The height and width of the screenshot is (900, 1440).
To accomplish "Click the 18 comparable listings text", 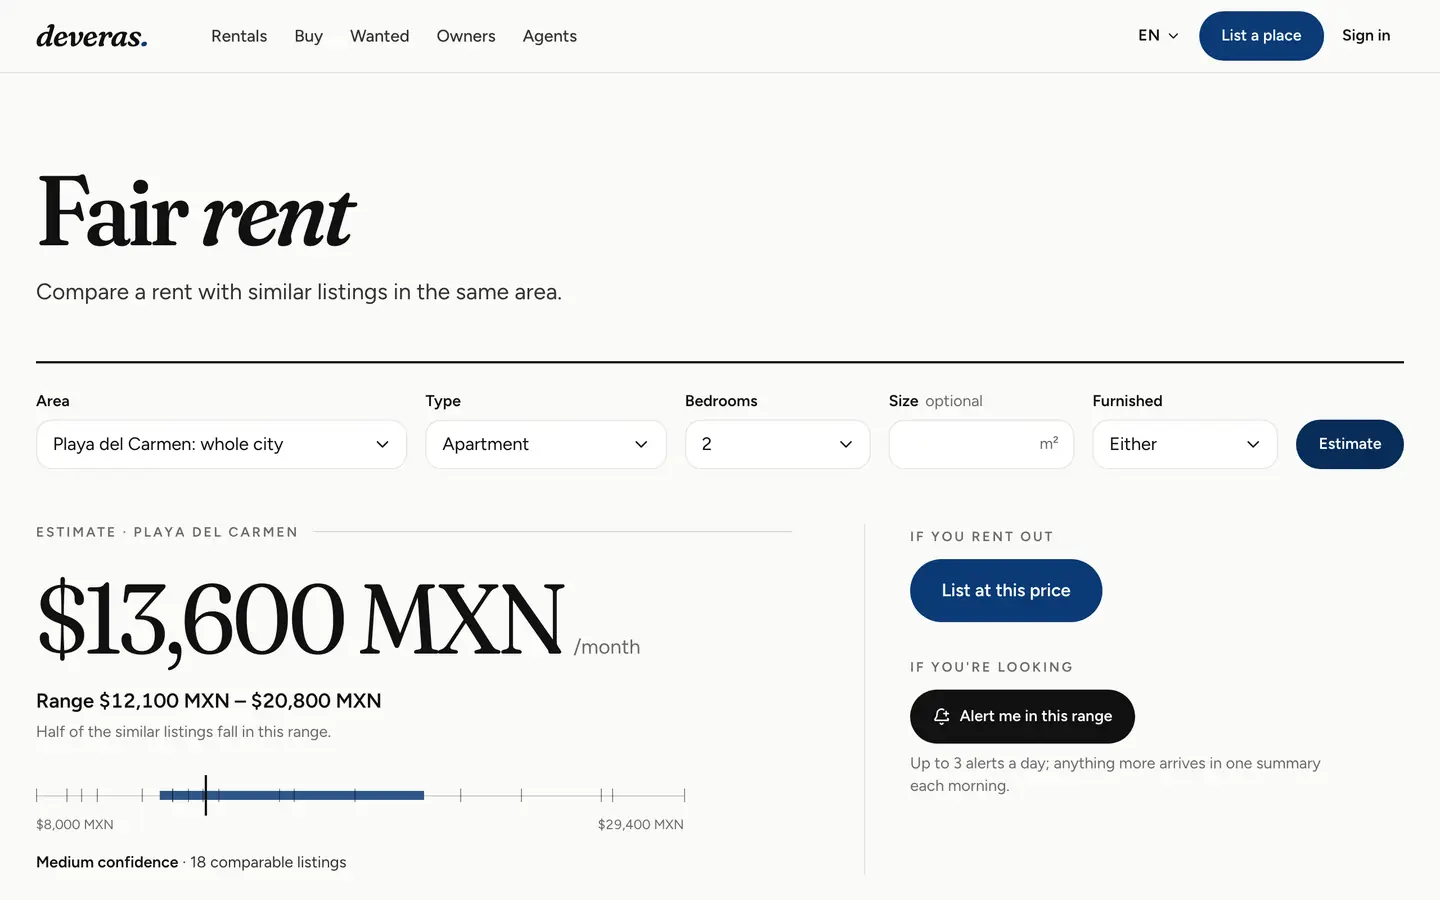I will tap(268, 862).
